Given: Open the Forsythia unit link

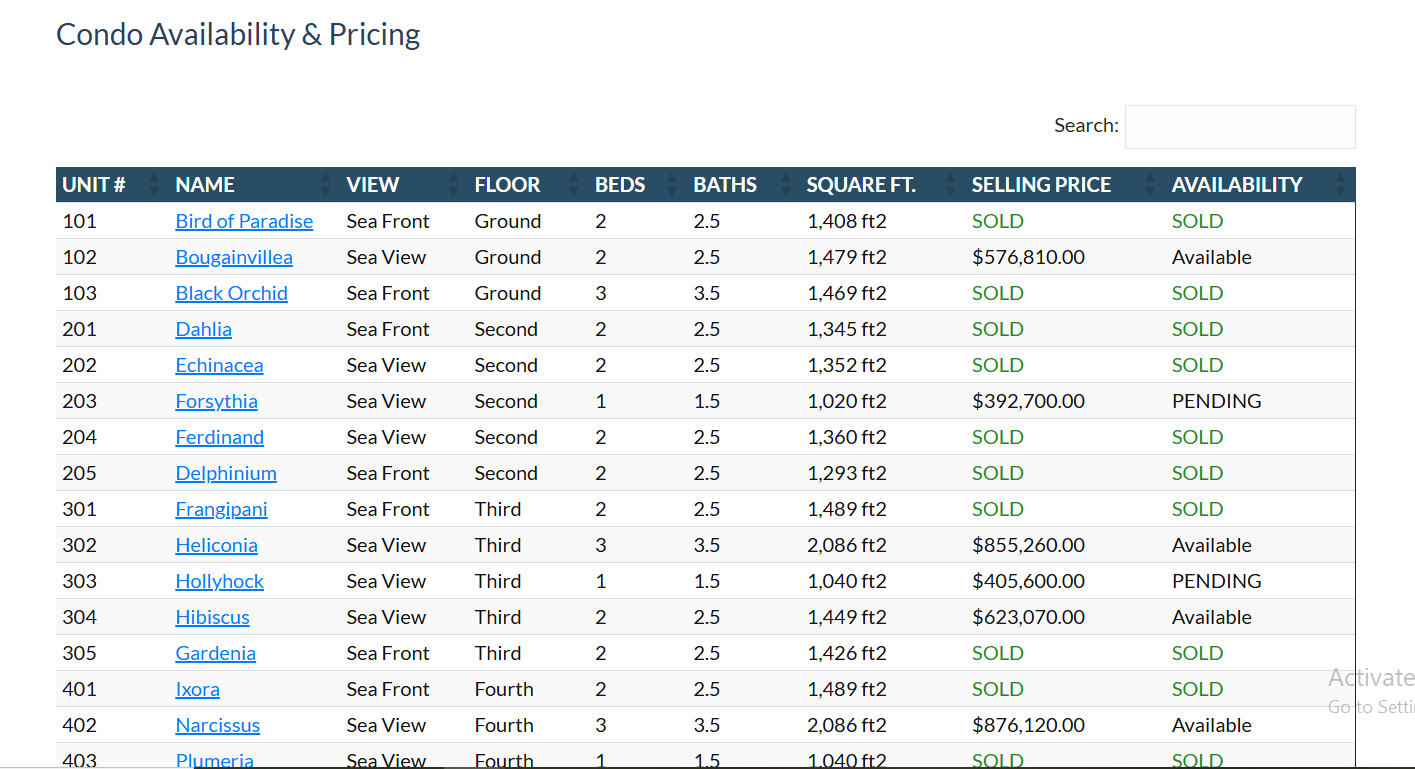Looking at the screenshot, I should click(216, 401).
